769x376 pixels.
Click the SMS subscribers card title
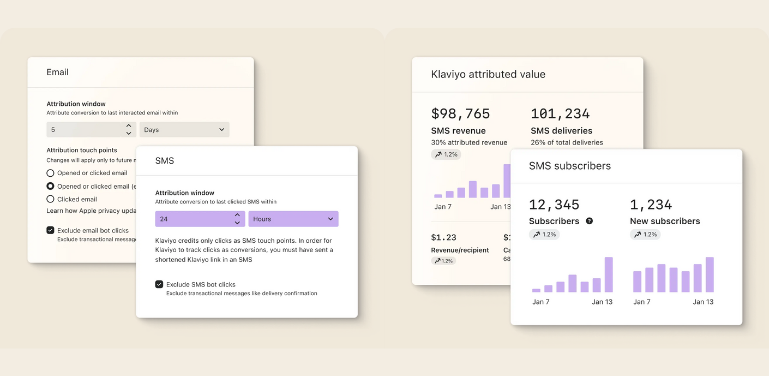(x=570, y=166)
